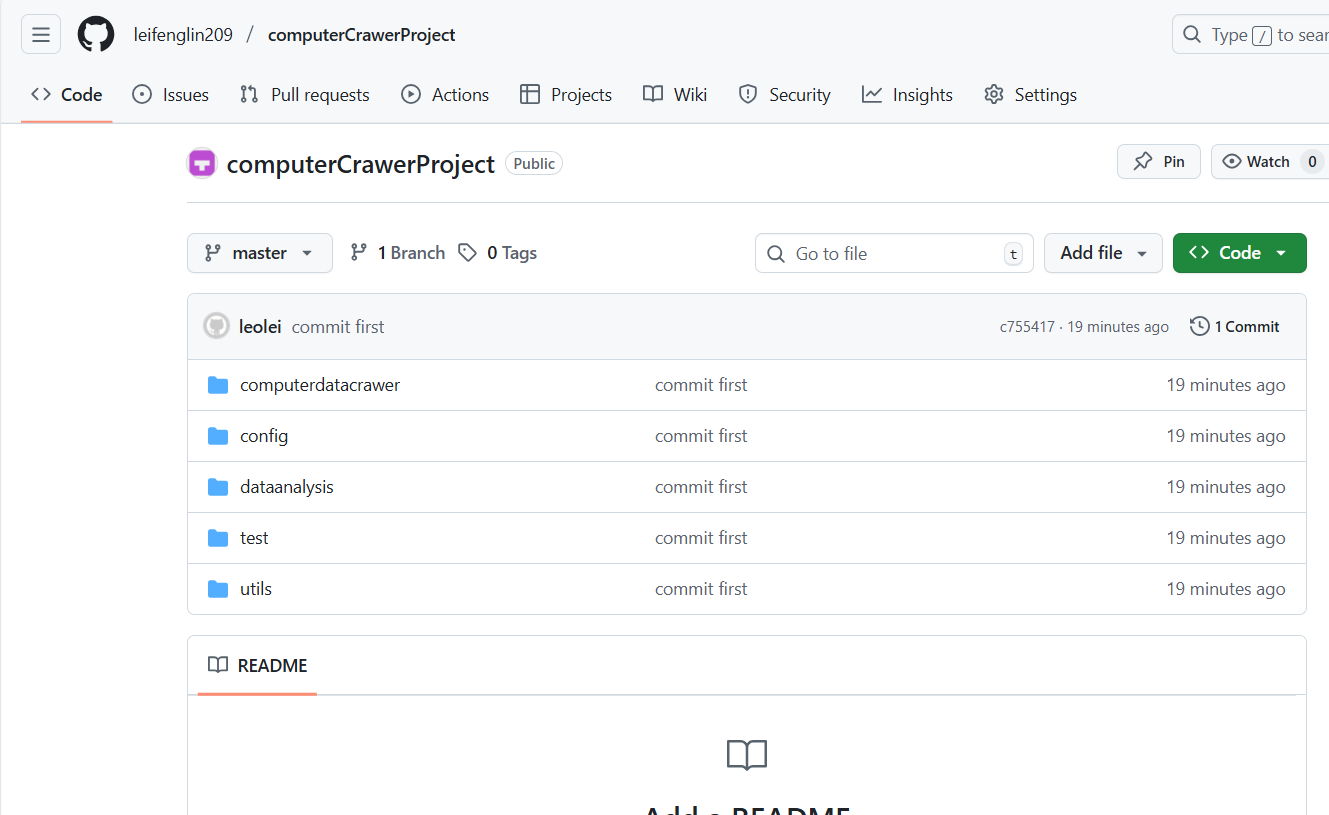Image resolution: width=1329 pixels, height=815 pixels.
Task: Click computerCrawerProject in the breadcrumb
Action: click(362, 35)
